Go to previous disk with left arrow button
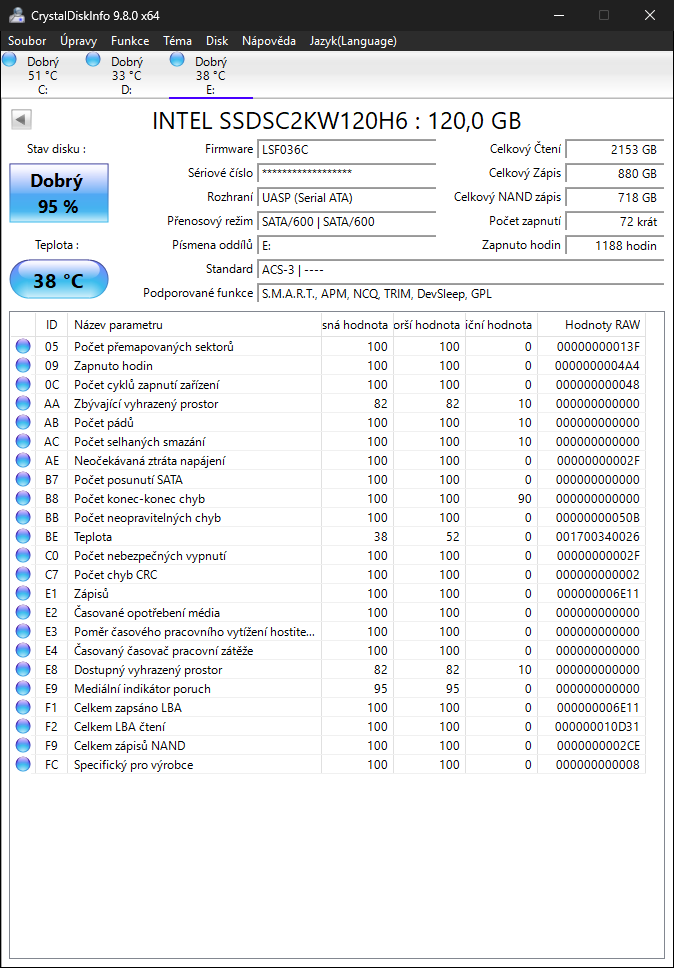 [x=22, y=120]
